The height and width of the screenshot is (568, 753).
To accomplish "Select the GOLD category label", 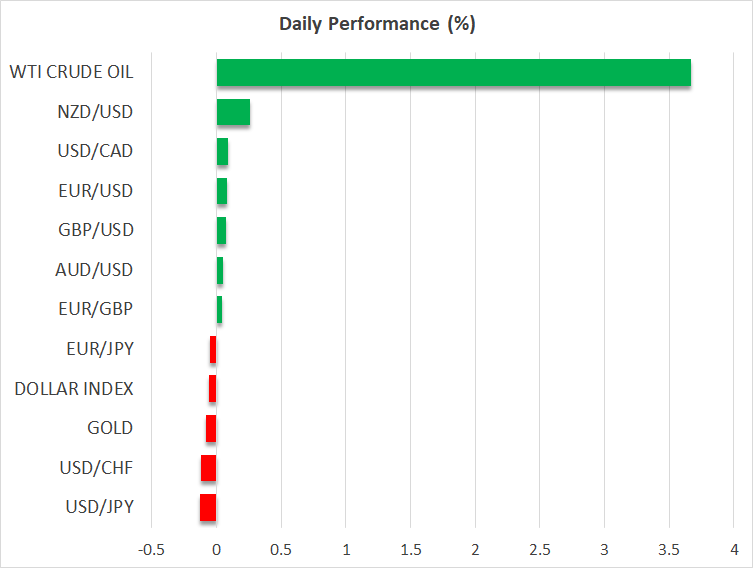I will click(110, 428).
